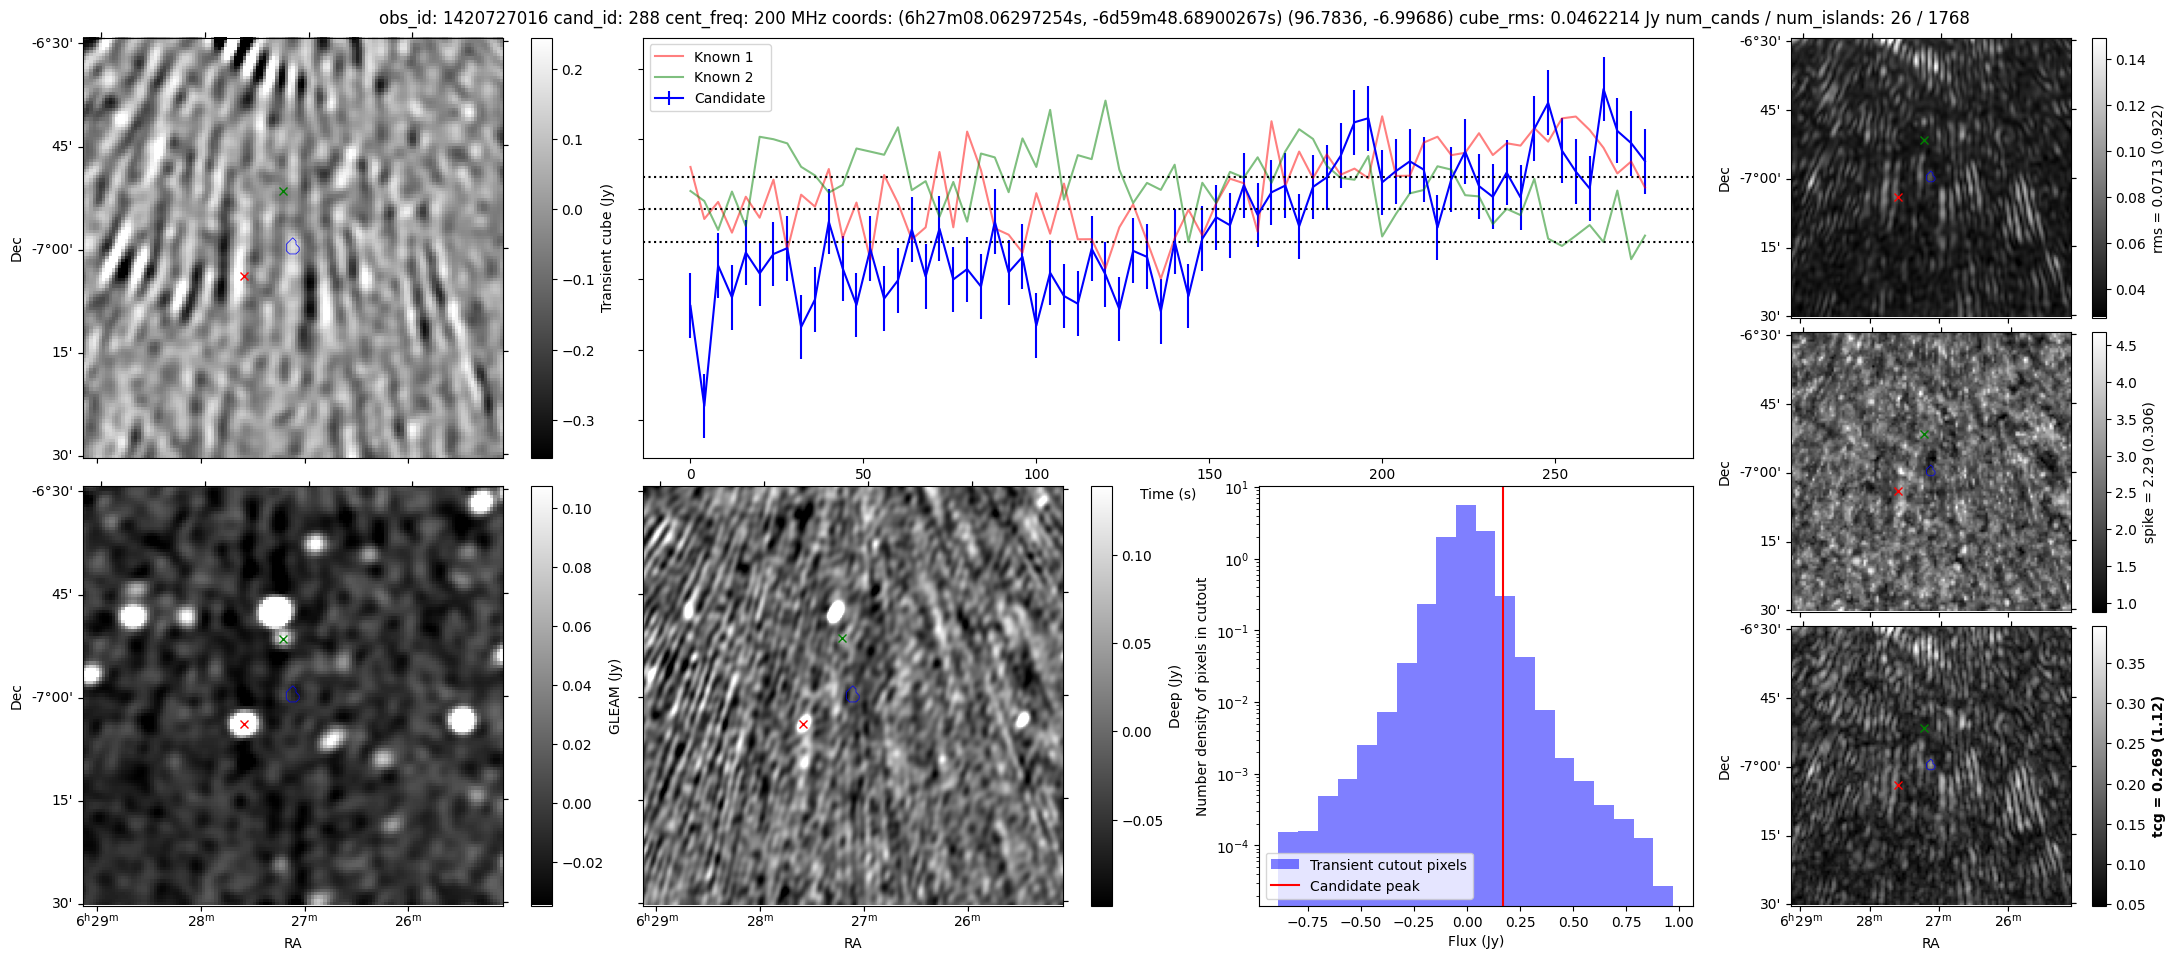Click the red x marker in the transient cube image

(244, 277)
